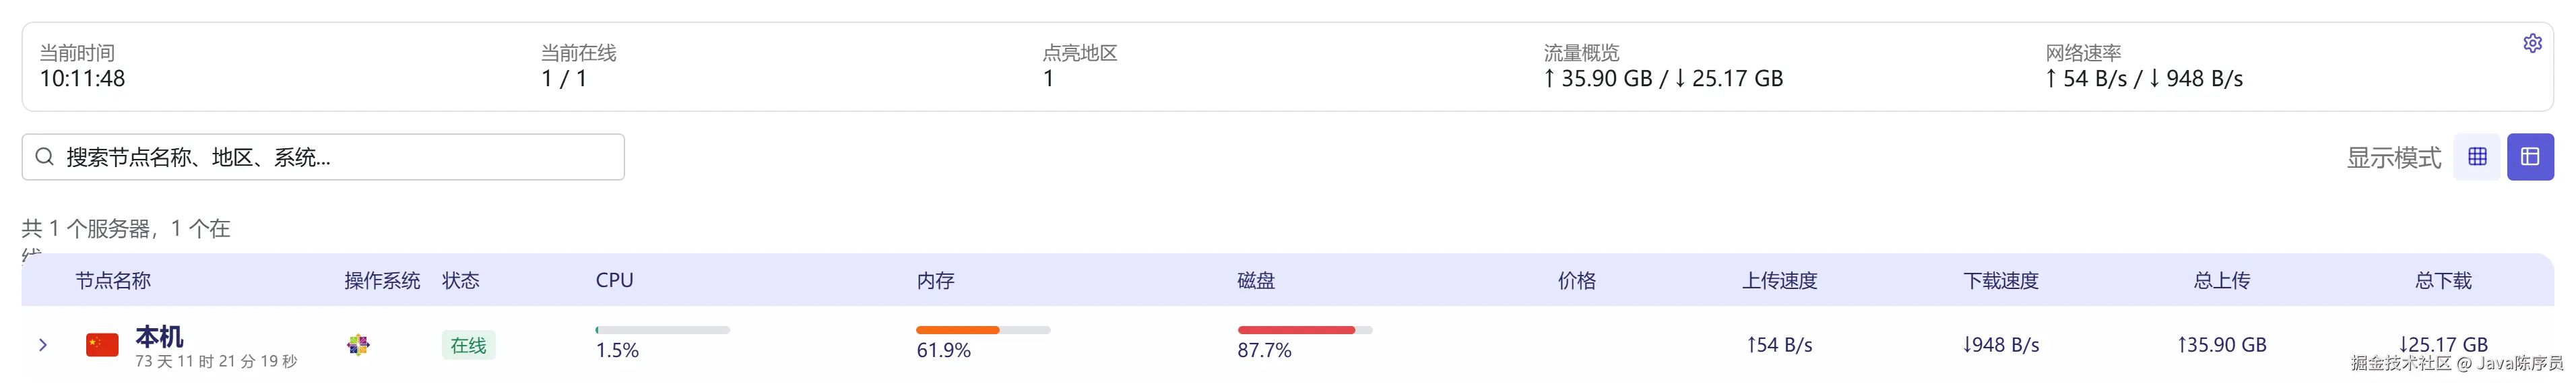Image resolution: width=2576 pixels, height=384 pixels.
Task: Switch to table display mode
Action: (x=2530, y=157)
